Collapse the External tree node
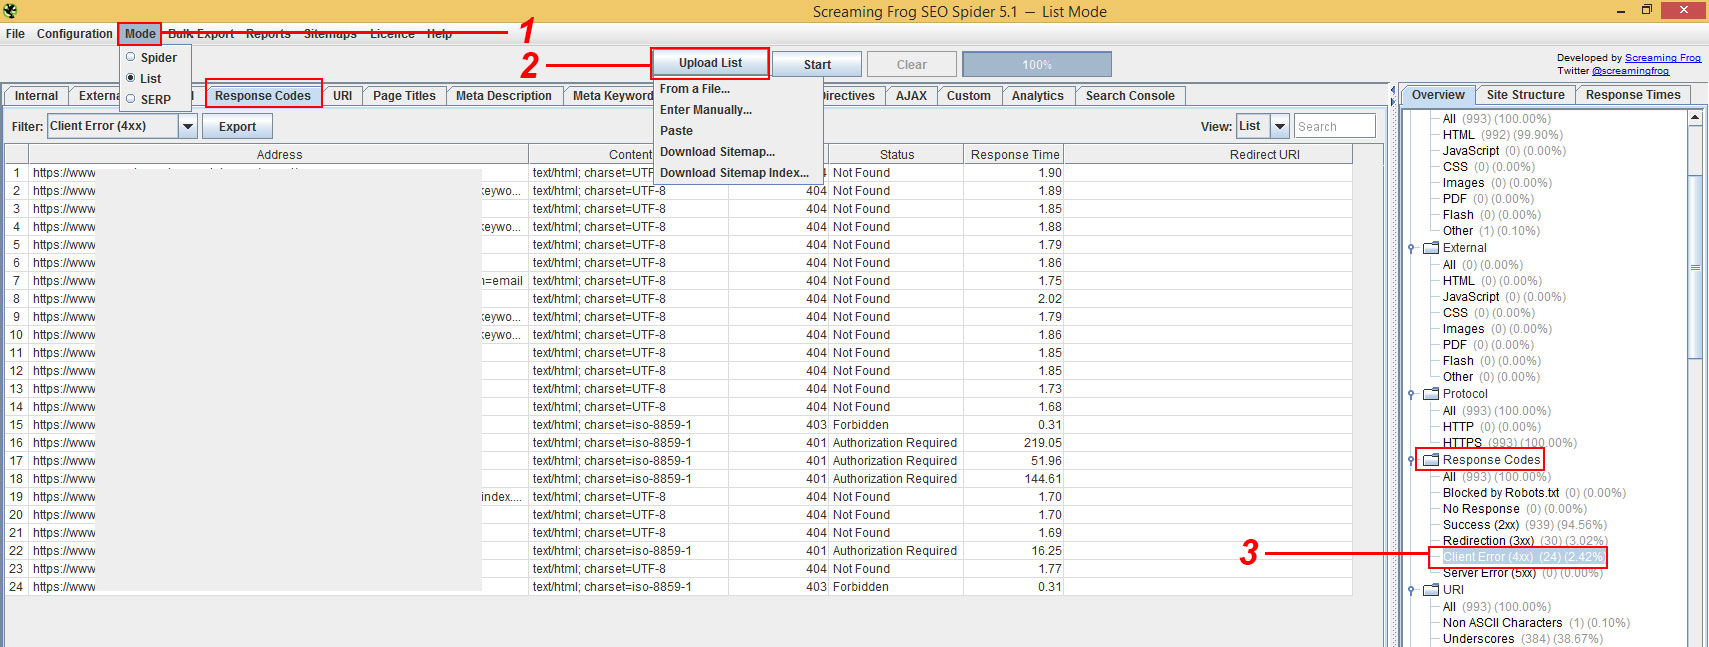Viewport: 1709px width, 647px height. (x=1411, y=248)
